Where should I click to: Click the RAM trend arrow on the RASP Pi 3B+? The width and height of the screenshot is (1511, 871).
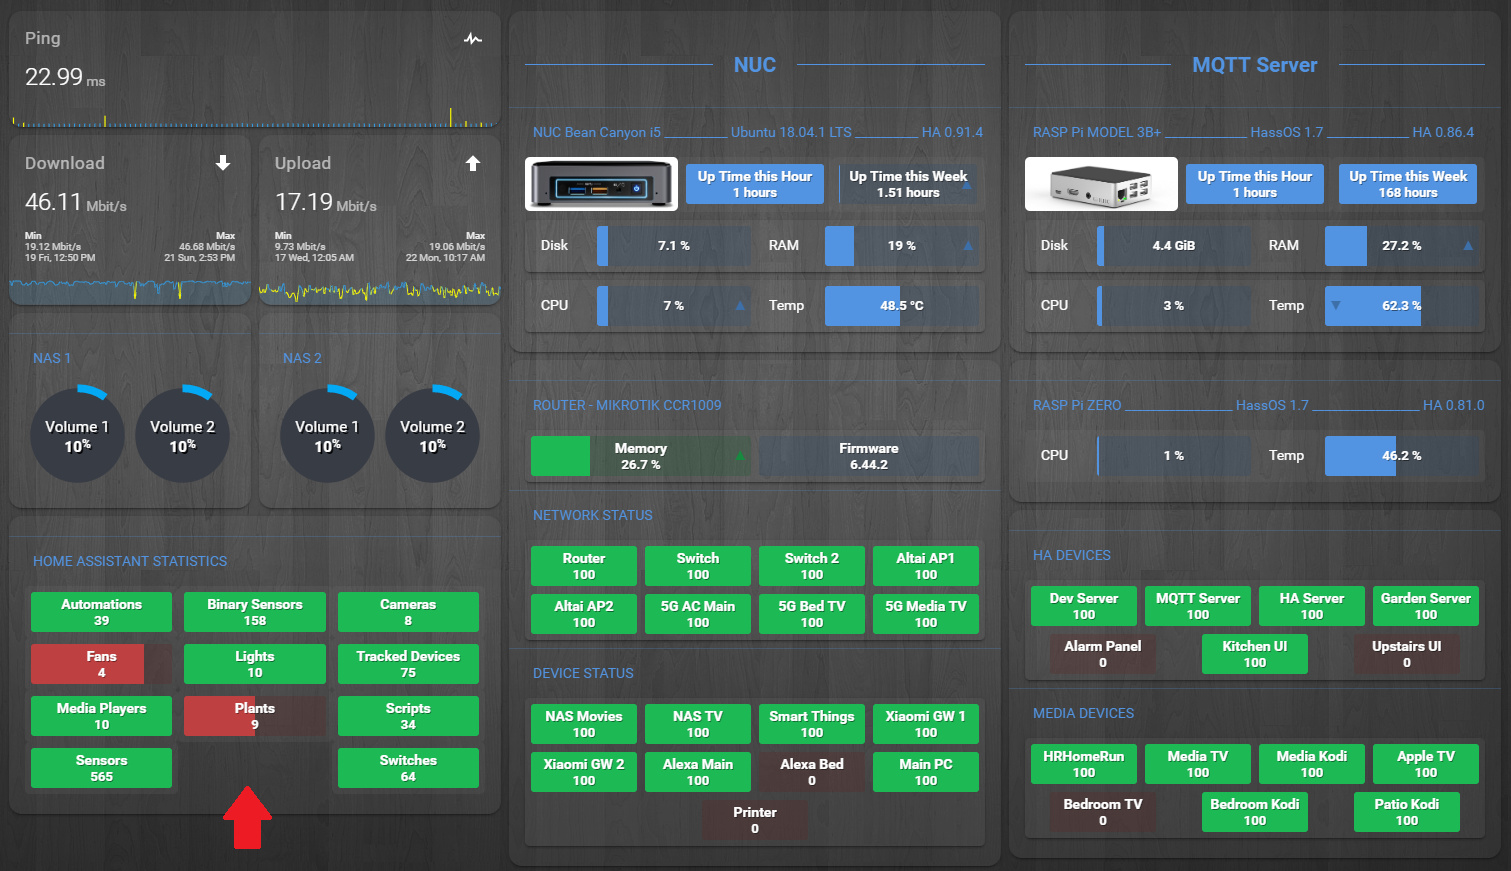click(x=1466, y=246)
